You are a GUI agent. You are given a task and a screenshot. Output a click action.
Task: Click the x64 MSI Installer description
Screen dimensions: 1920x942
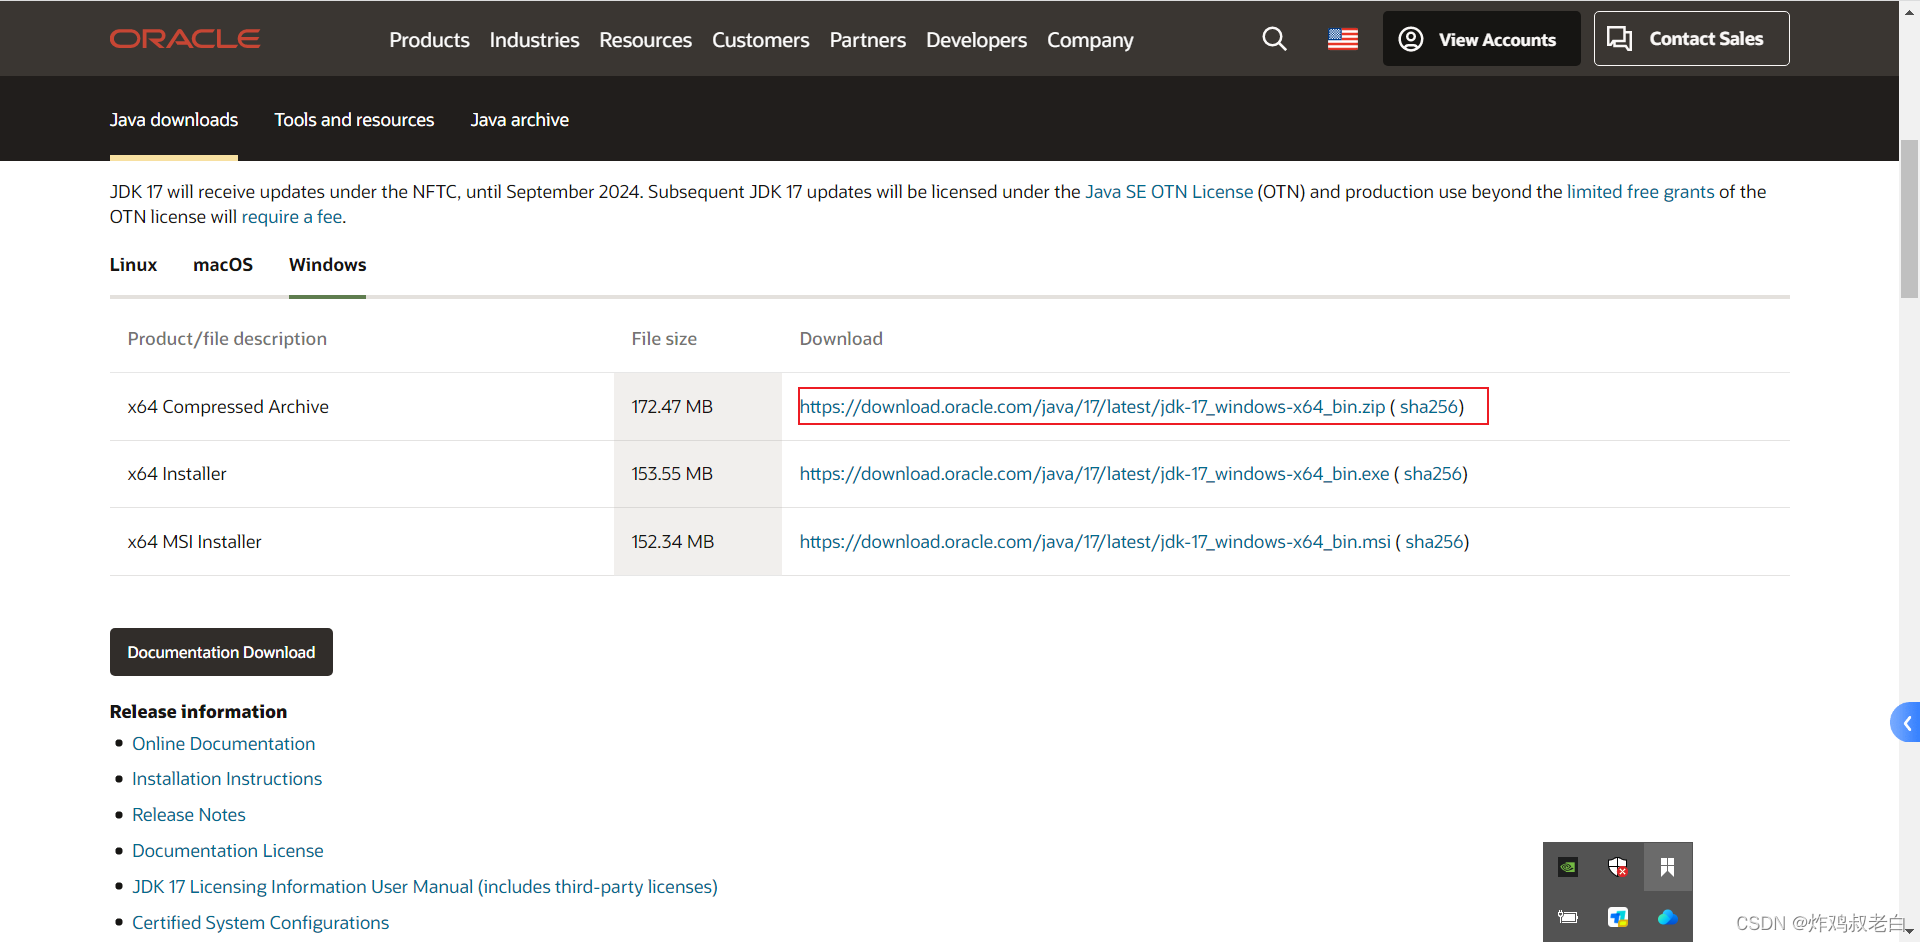pos(194,542)
